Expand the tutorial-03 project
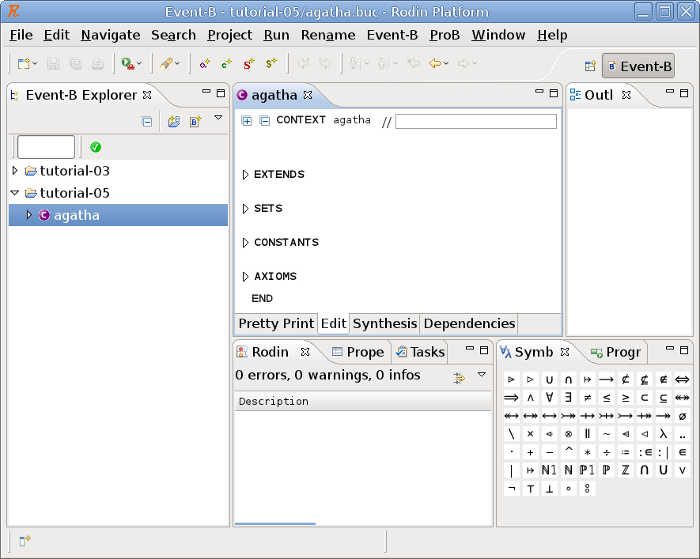Screen dimensions: 700x559 [x=15, y=170]
